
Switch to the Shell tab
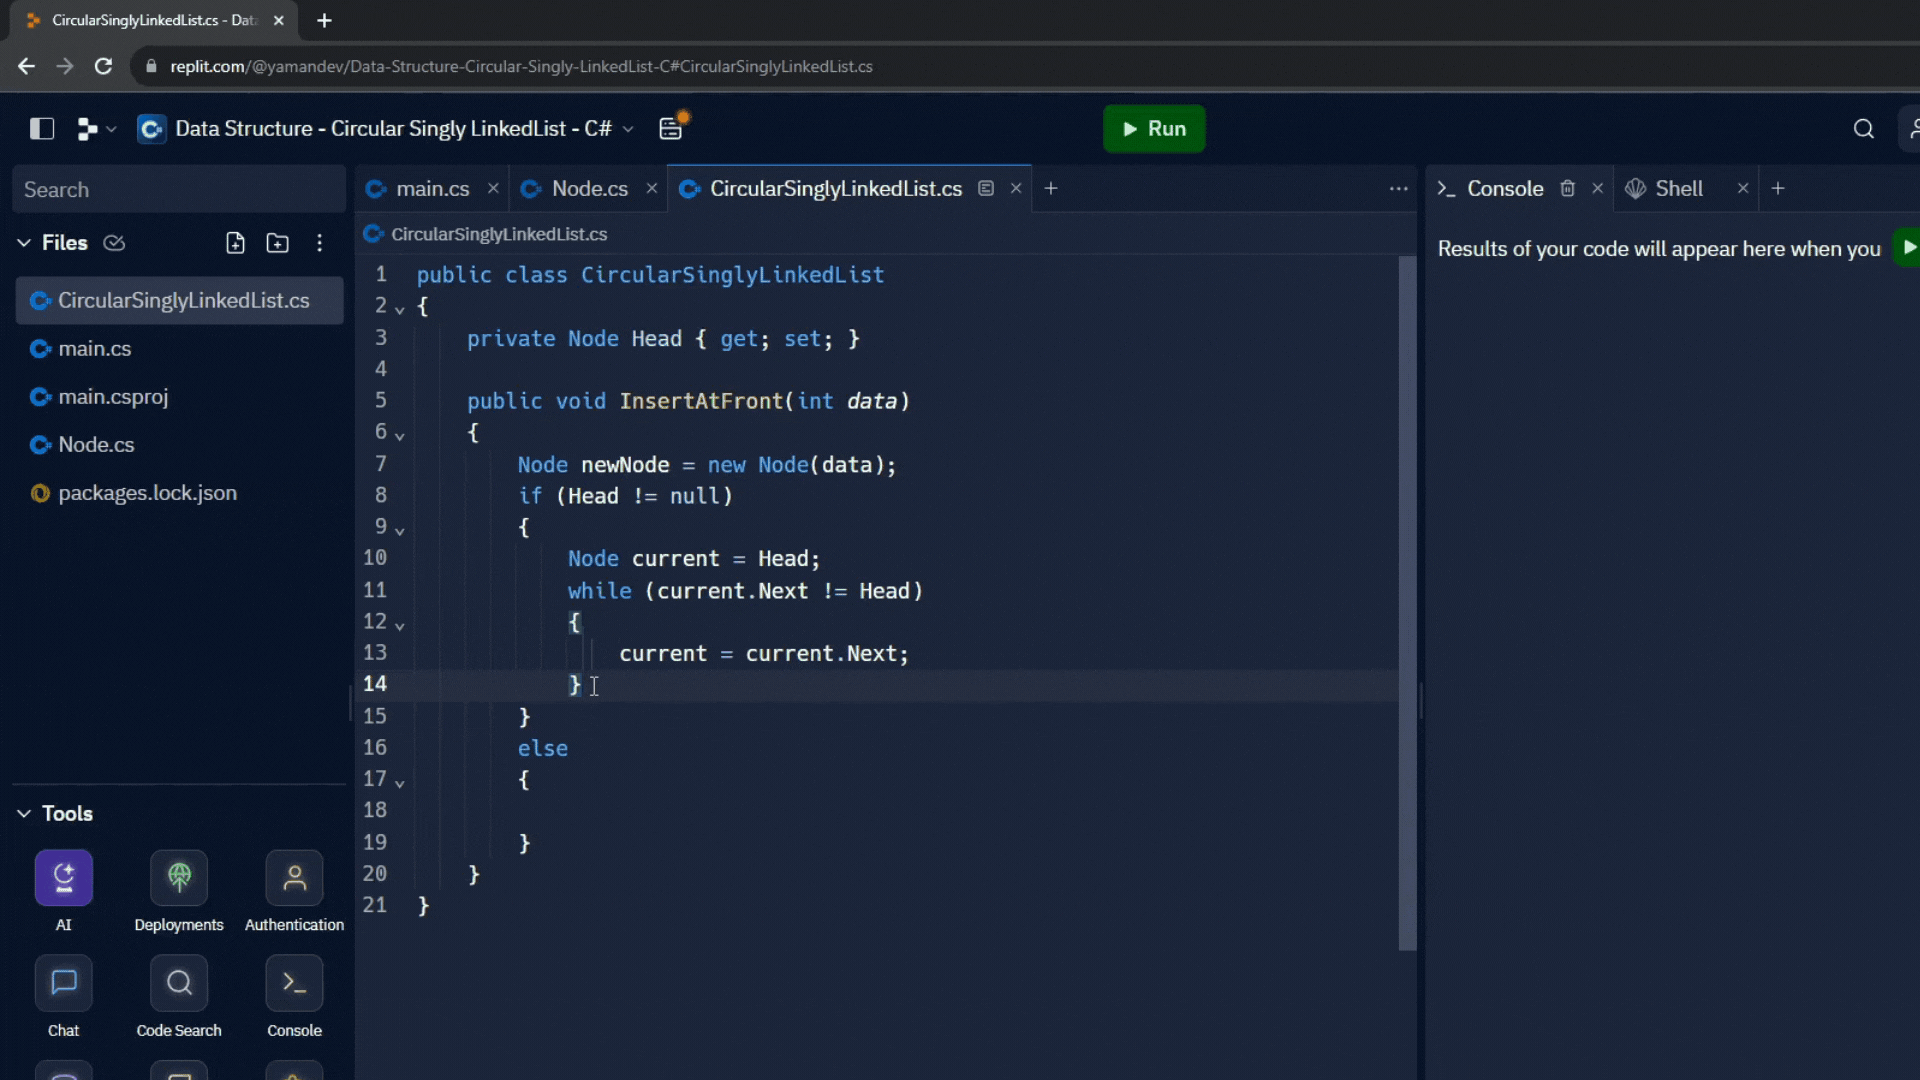[x=1677, y=189]
